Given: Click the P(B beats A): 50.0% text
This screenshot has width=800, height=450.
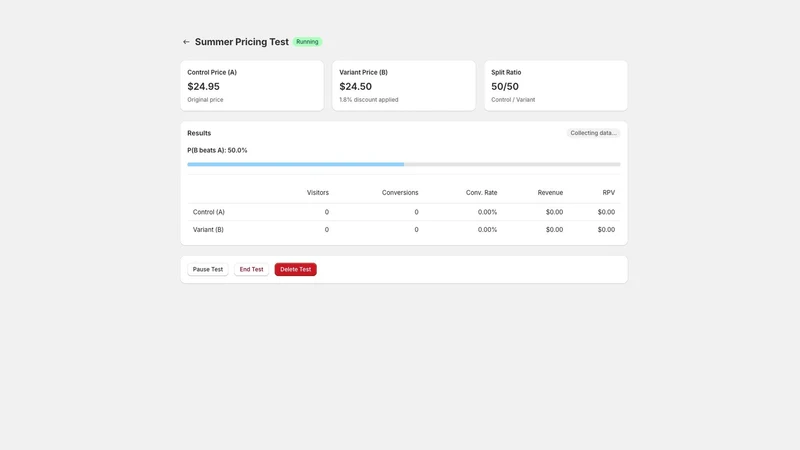Looking at the screenshot, I should 217,151.
